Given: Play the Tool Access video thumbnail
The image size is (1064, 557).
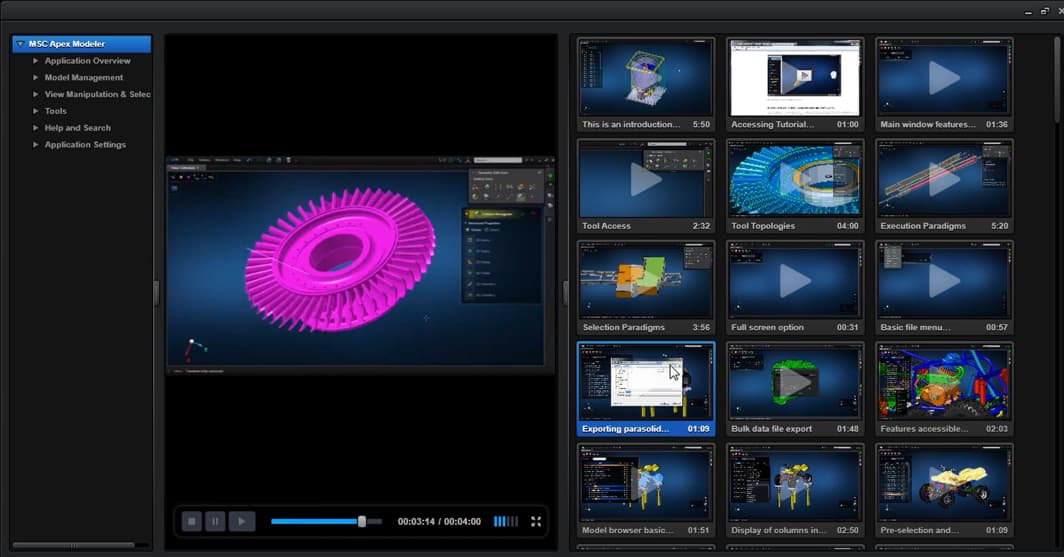Looking at the screenshot, I should pos(646,178).
